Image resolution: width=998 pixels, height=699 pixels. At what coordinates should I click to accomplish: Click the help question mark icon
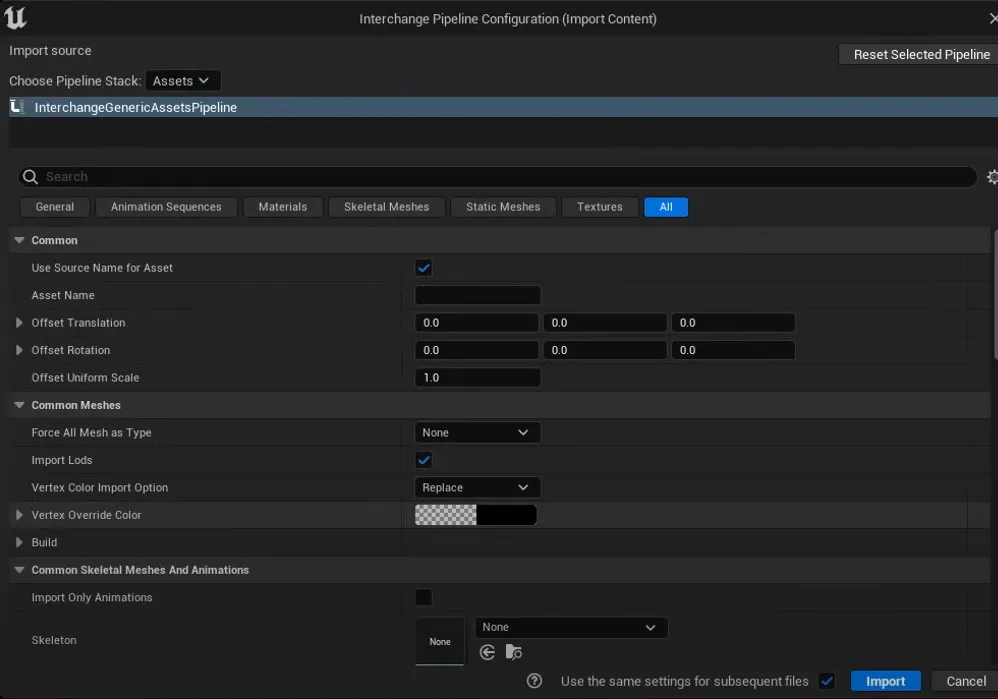click(535, 681)
